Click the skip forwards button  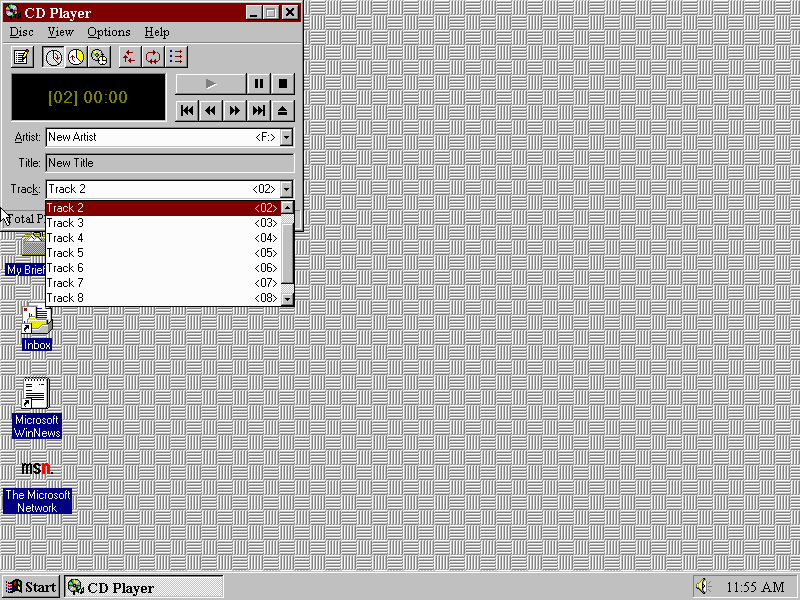[235, 110]
